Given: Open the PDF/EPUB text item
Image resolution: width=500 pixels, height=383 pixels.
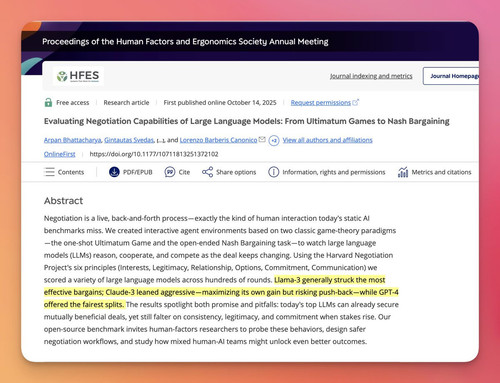Looking at the screenshot, I should tap(137, 172).
